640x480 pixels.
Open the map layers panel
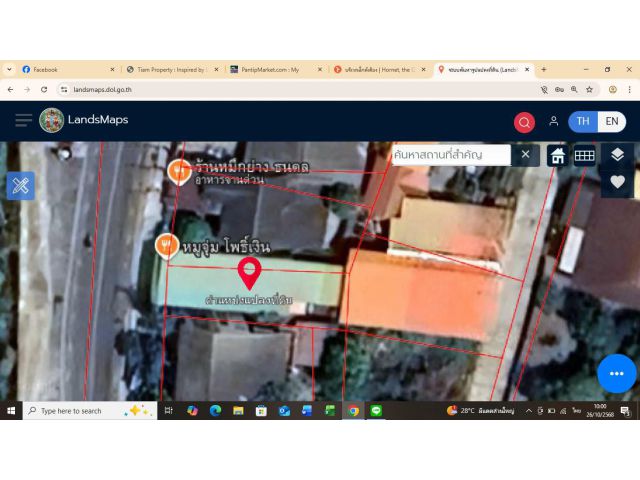tap(617, 154)
